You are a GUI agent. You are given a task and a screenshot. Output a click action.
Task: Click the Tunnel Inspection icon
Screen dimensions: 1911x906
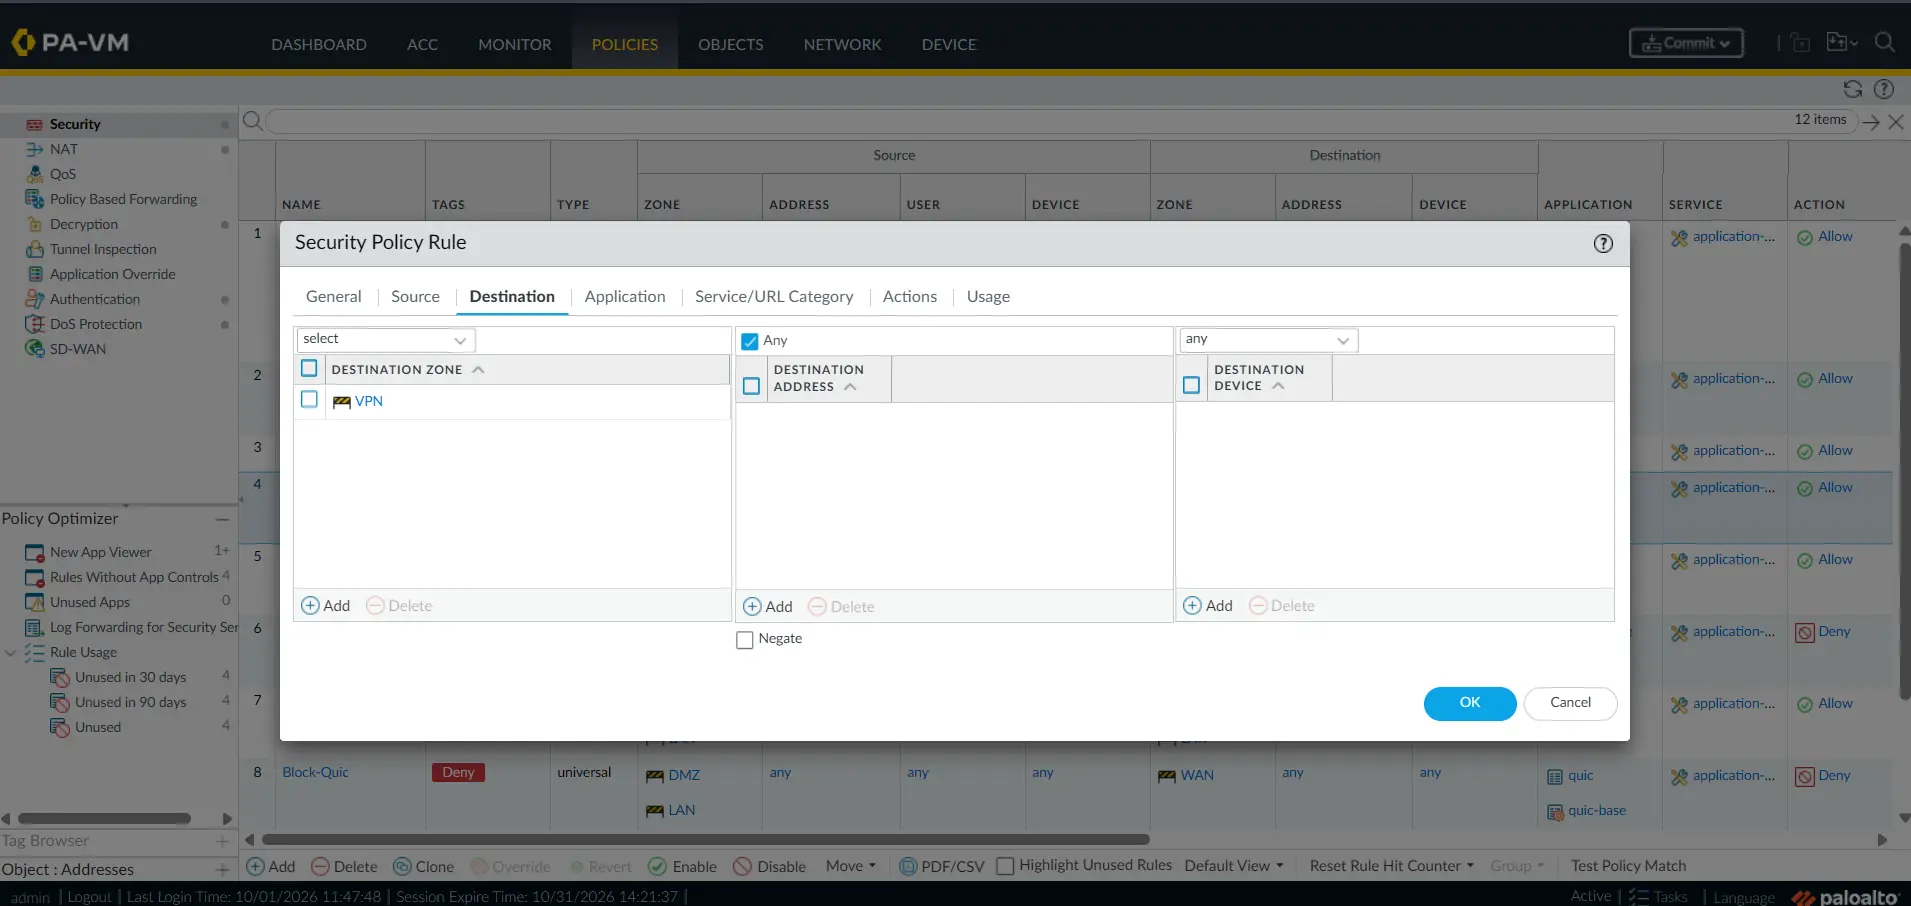click(34, 249)
